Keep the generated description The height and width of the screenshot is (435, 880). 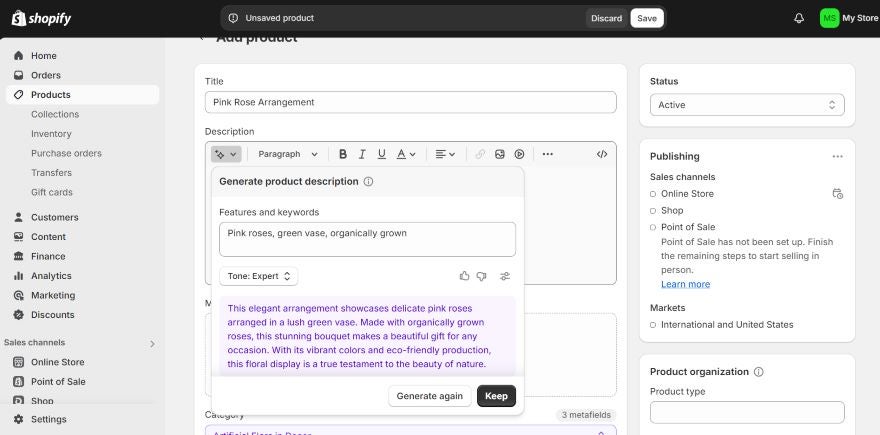click(x=496, y=396)
